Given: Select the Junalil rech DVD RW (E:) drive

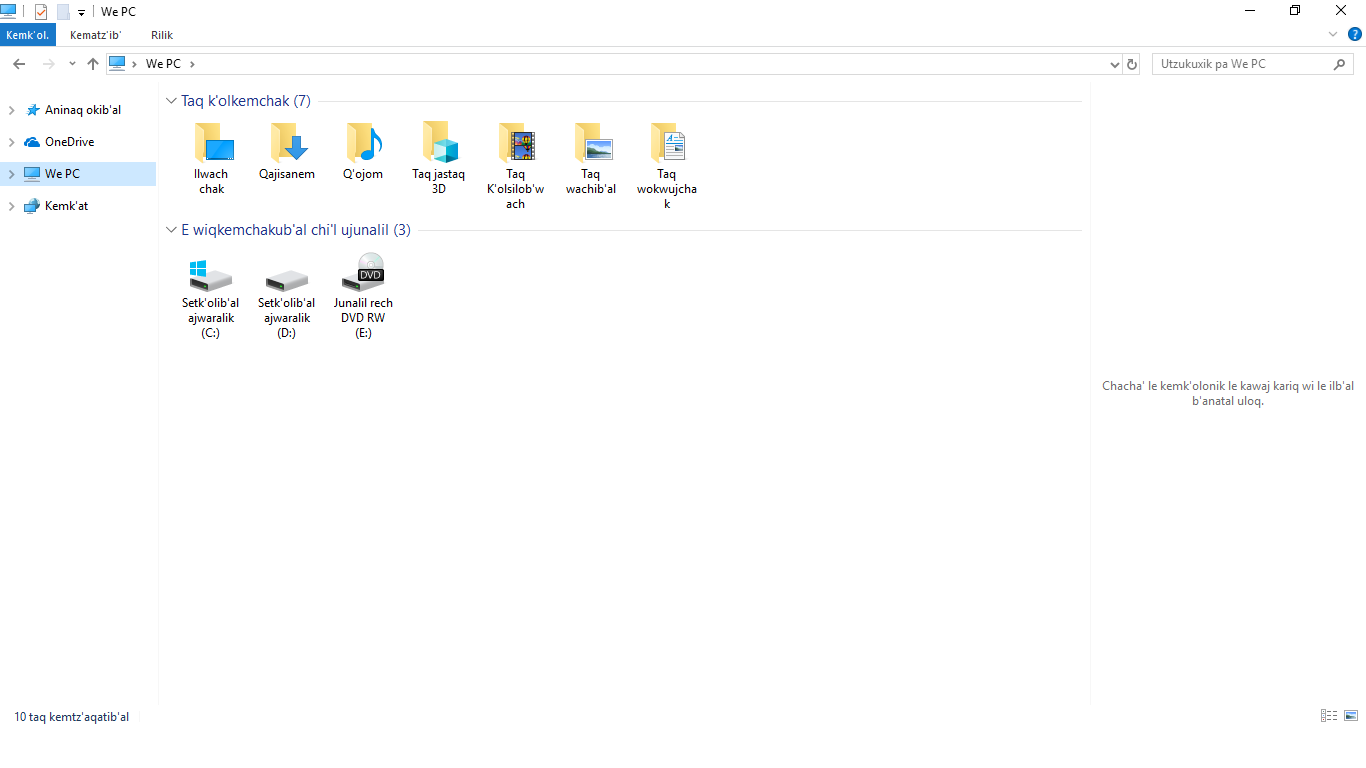Looking at the screenshot, I should tap(363, 296).
